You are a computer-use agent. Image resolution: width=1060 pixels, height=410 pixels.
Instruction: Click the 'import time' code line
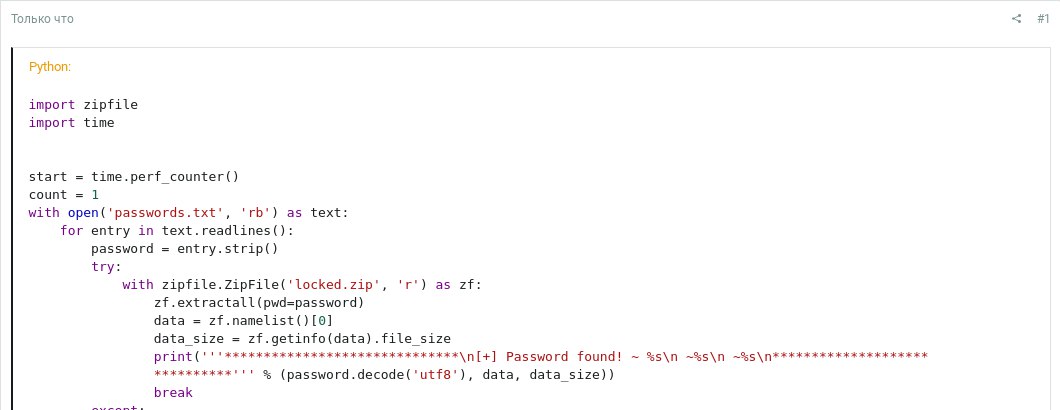71,122
